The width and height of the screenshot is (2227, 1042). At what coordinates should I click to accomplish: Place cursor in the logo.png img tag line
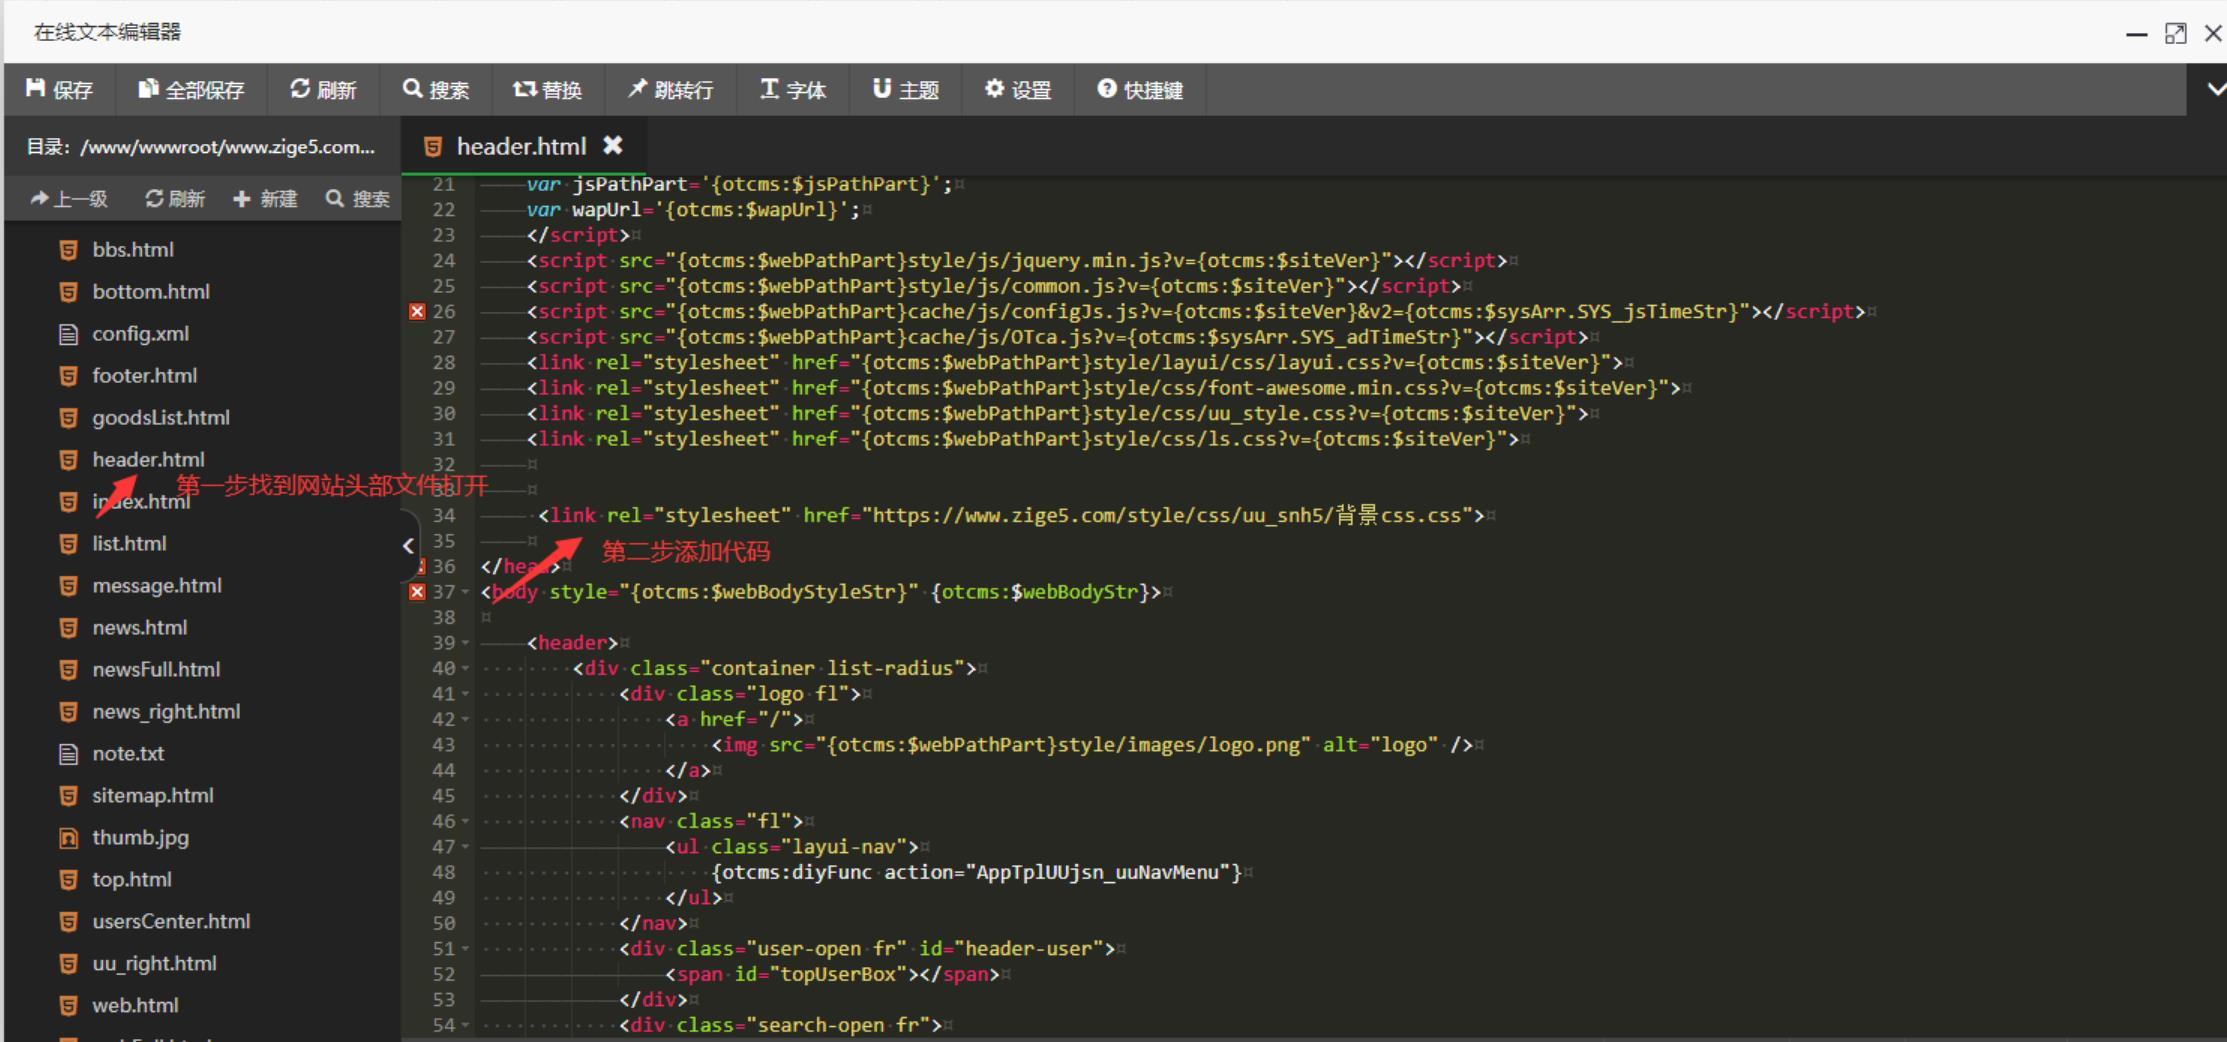pos(1092,745)
